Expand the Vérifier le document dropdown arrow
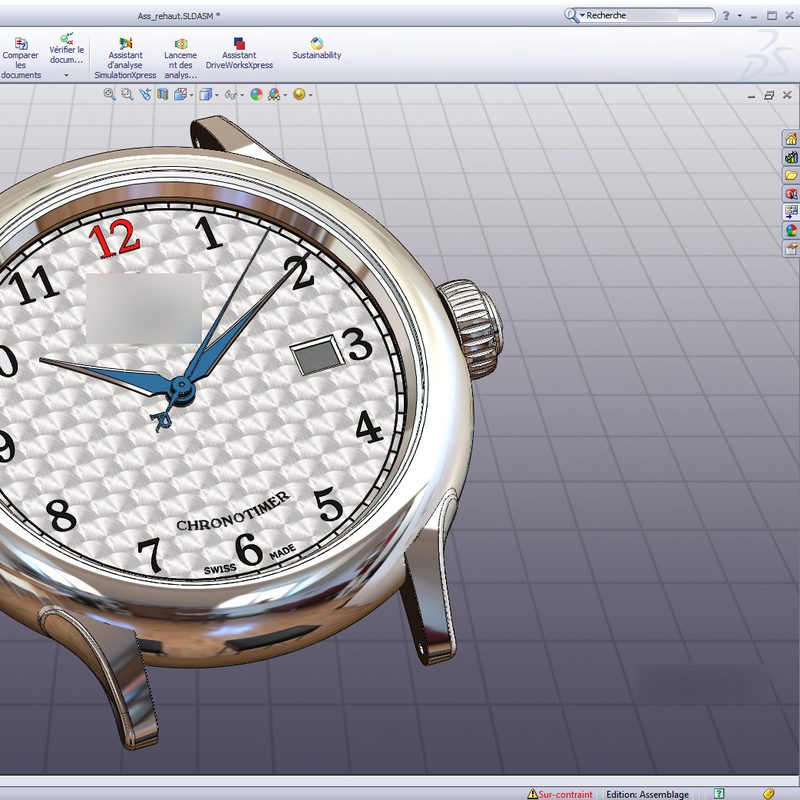Screen dimensions: 800x800 [x=66, y=75]
